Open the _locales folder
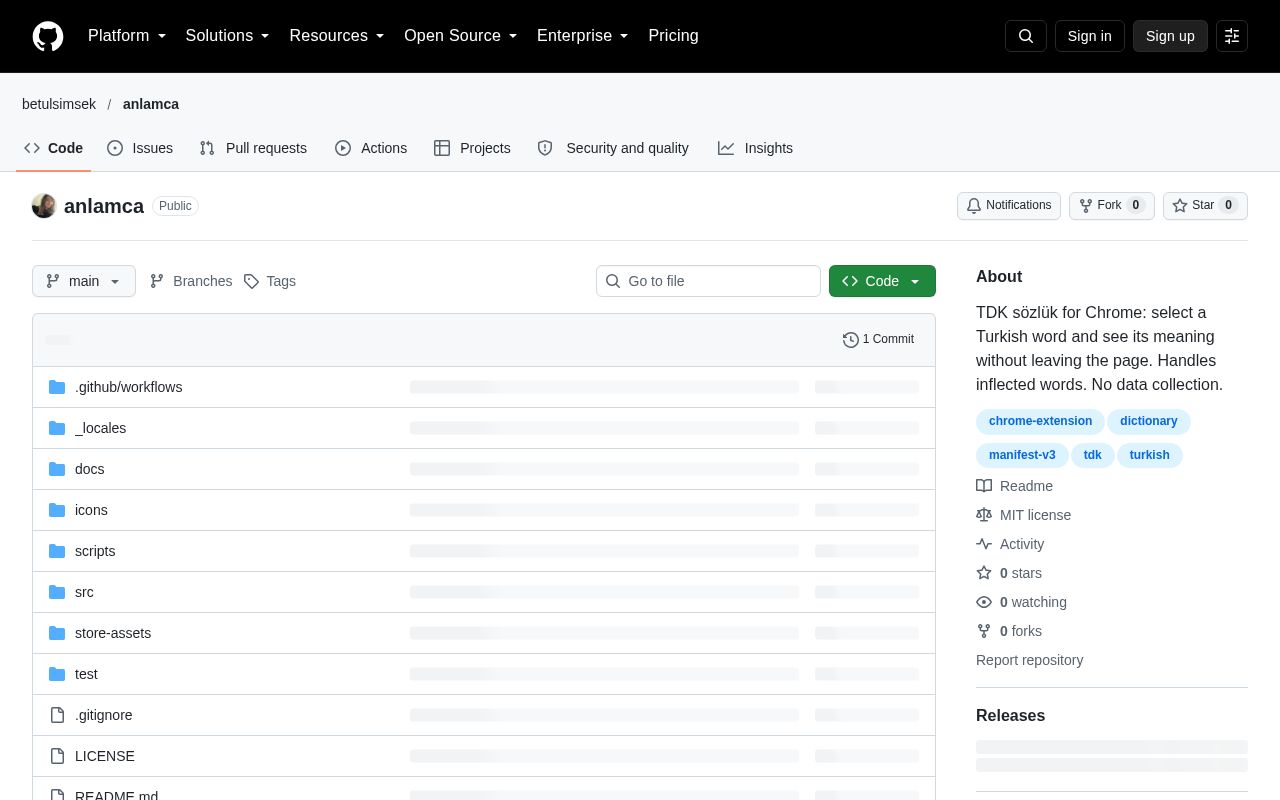 click(100, 428)
